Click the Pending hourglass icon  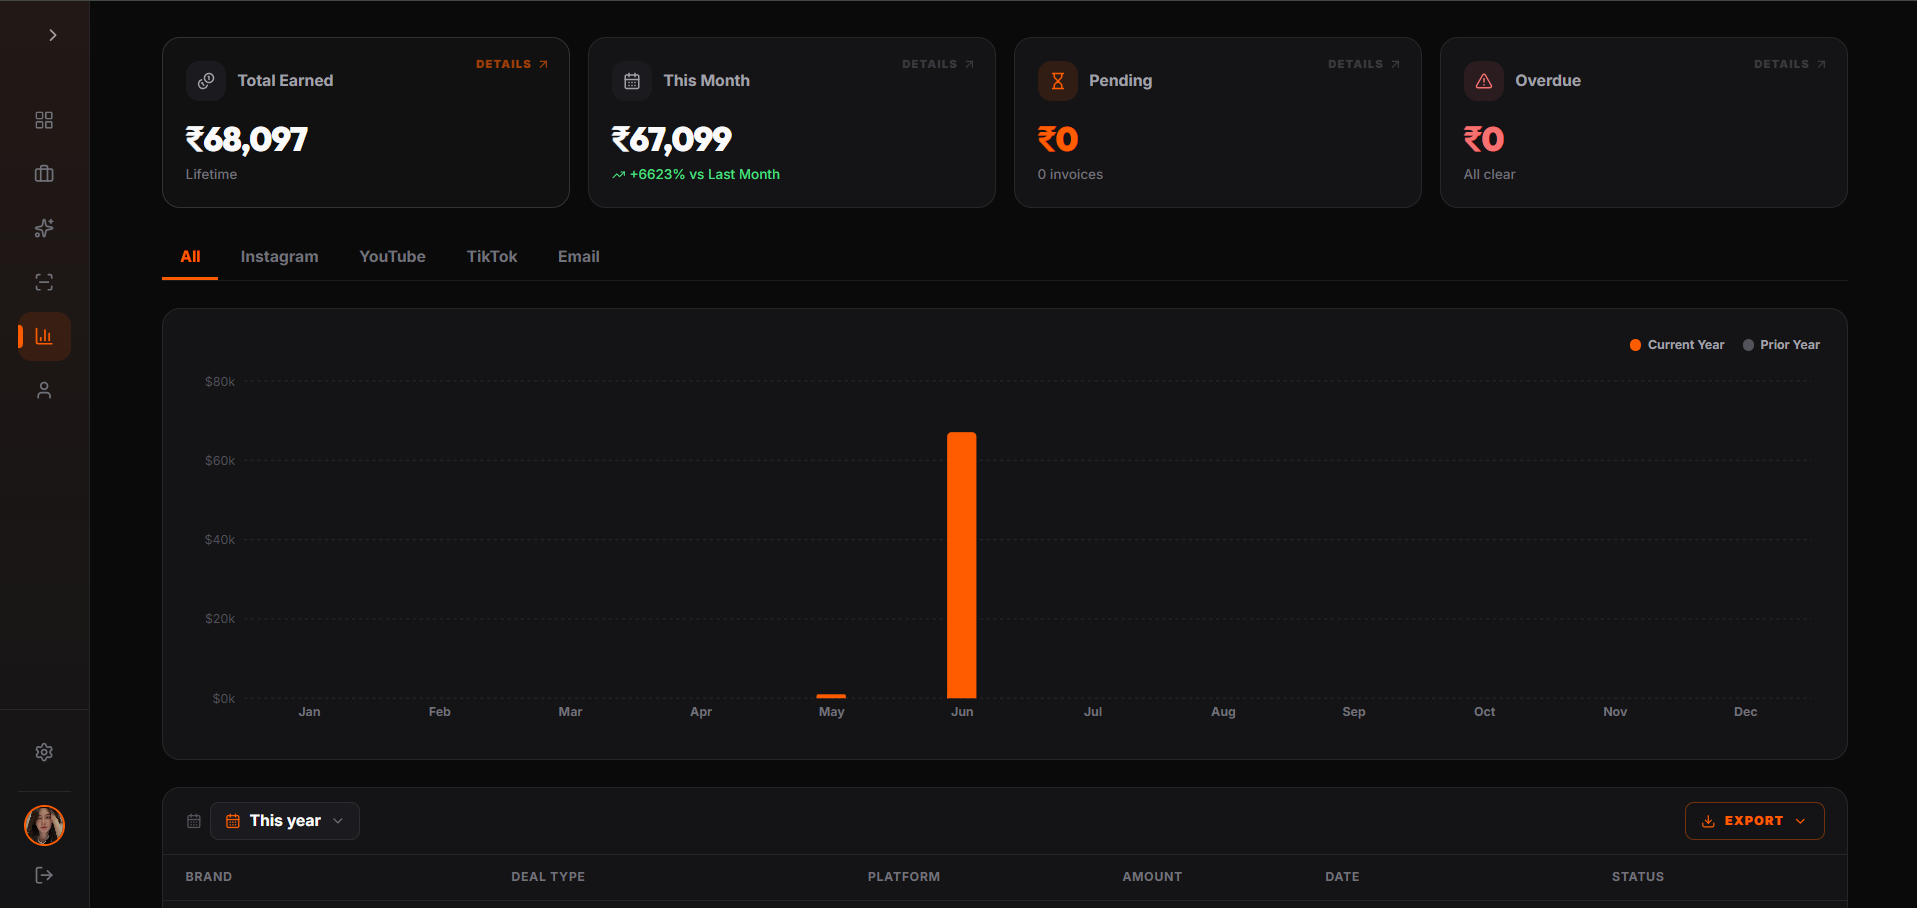coord(1058,81)
